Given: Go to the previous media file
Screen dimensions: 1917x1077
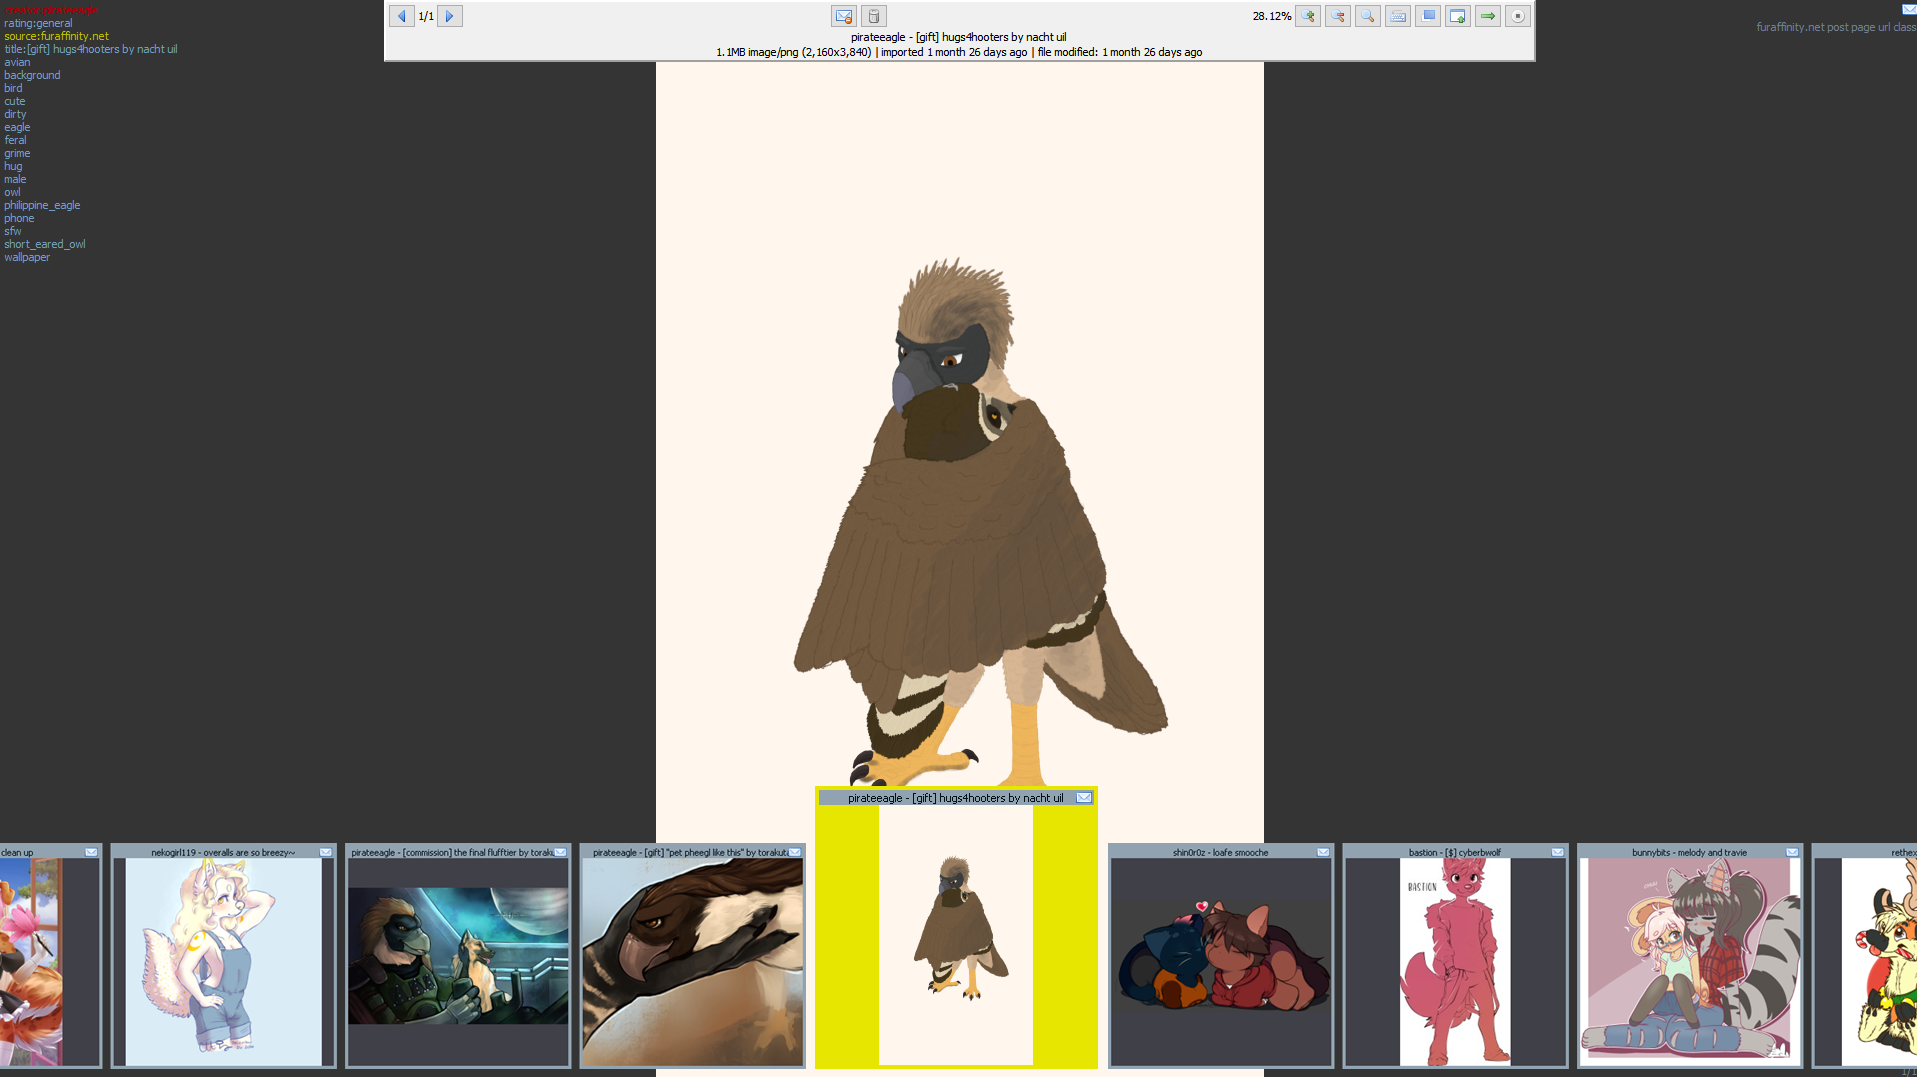Looking at the screenshot, I should [402, 16].
